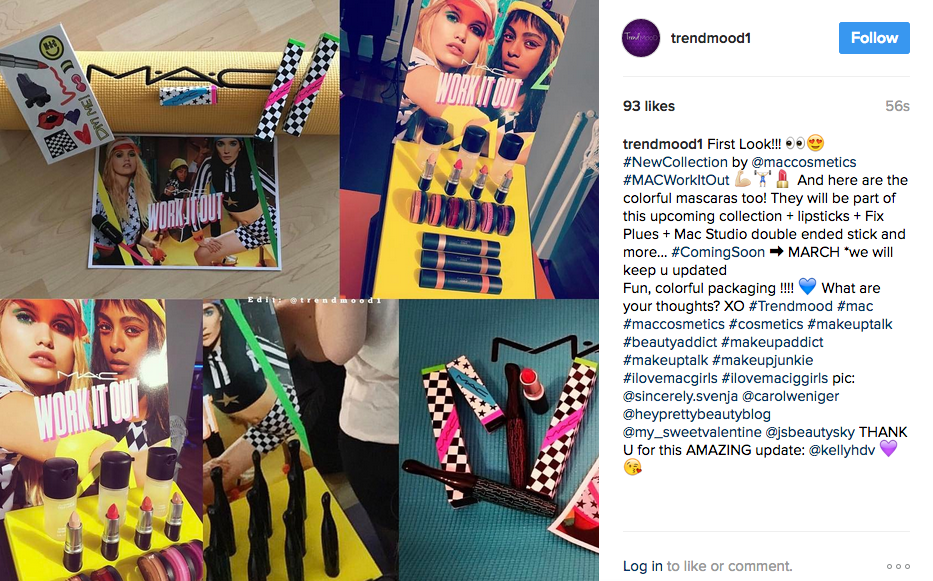Visit the @carolweniger profile
The image size is (933, 581).
[791, 396]
